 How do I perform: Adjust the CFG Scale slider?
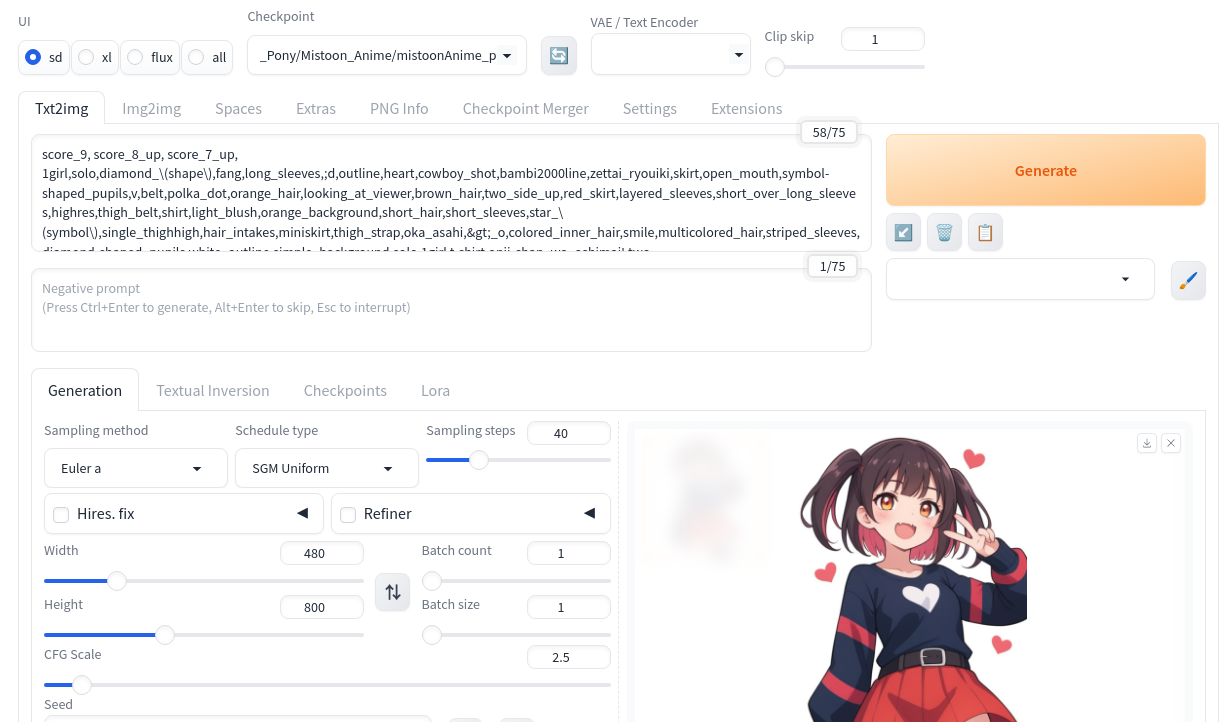pyautogui.click(x=327, y=685)
